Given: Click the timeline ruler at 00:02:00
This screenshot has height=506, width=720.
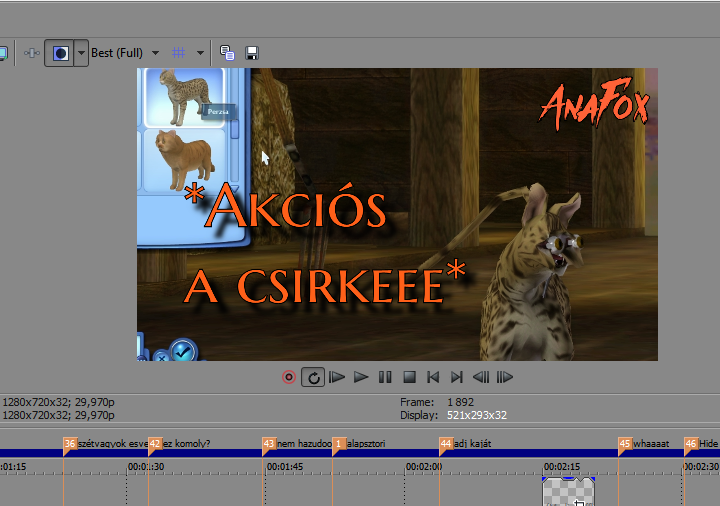Looking at the screenshot, I should click(423, 467).
